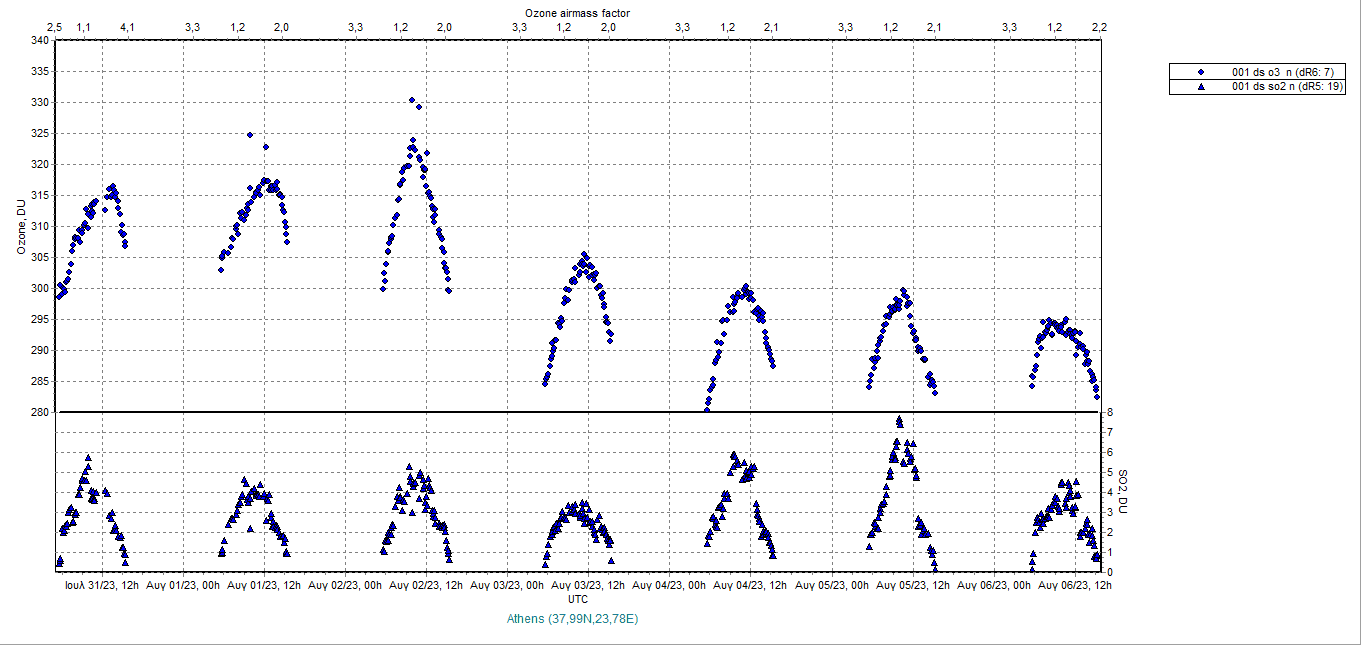Click the diamond marker icon in the legend
Image resolution: width=1361 pixels, height=645 pixels.
(x=1201, y=72)
